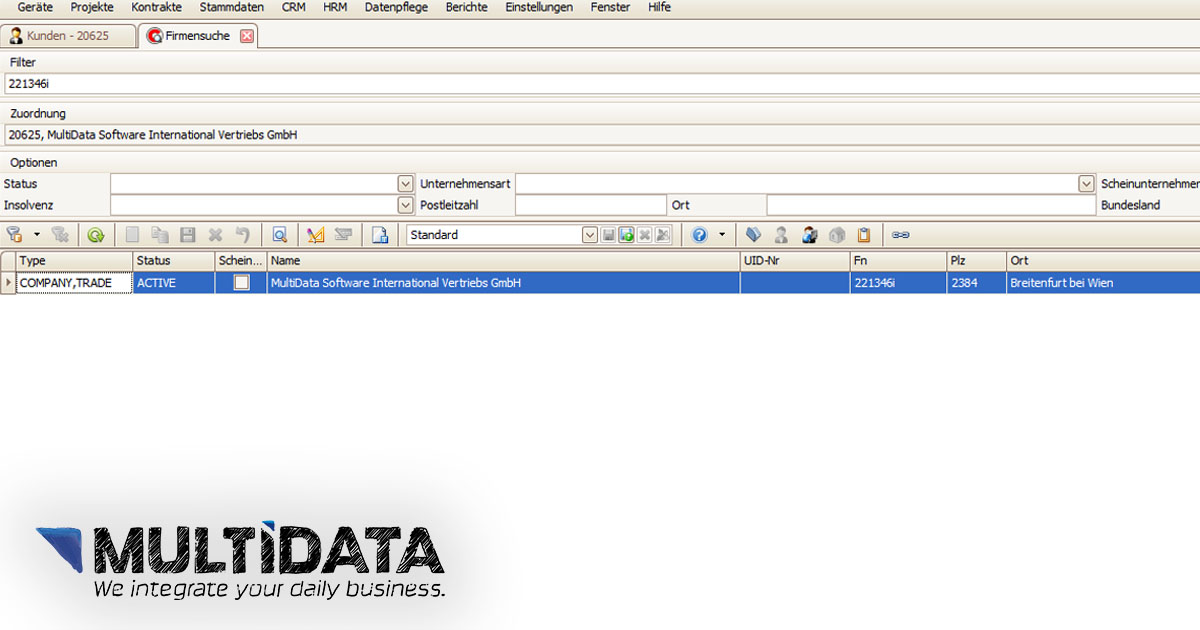Viewport: 1200px width, 630px height.
Task: Click the Postleitzahl input field
Action: point(590,205)
